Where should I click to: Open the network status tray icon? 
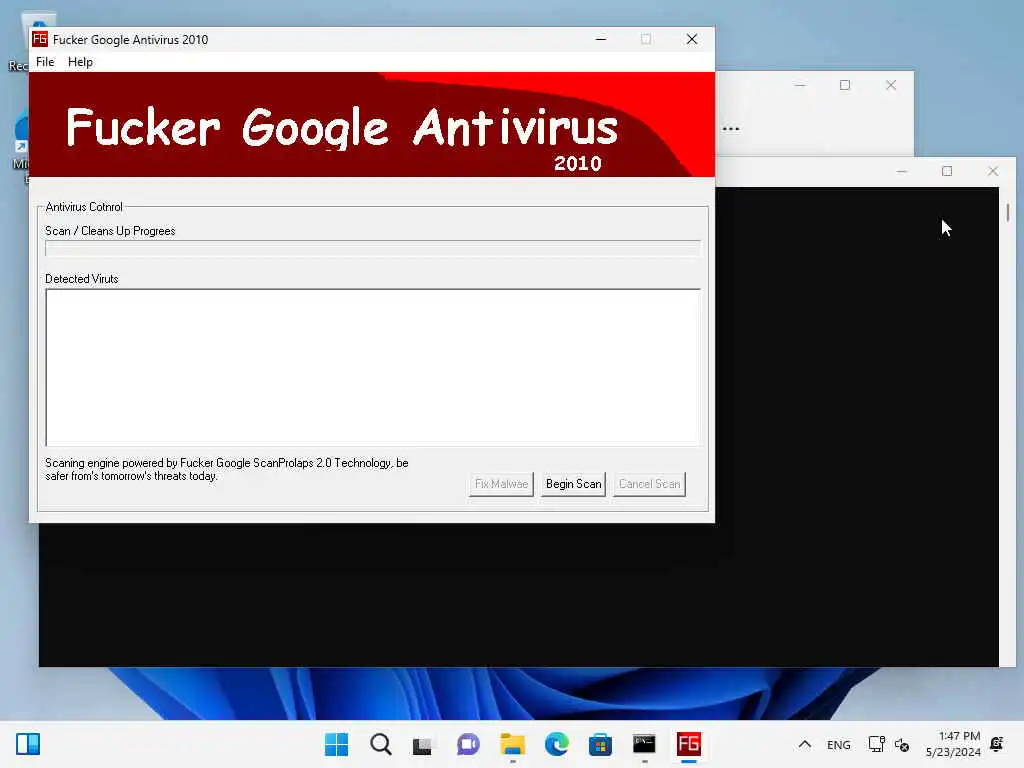[876, 744]
